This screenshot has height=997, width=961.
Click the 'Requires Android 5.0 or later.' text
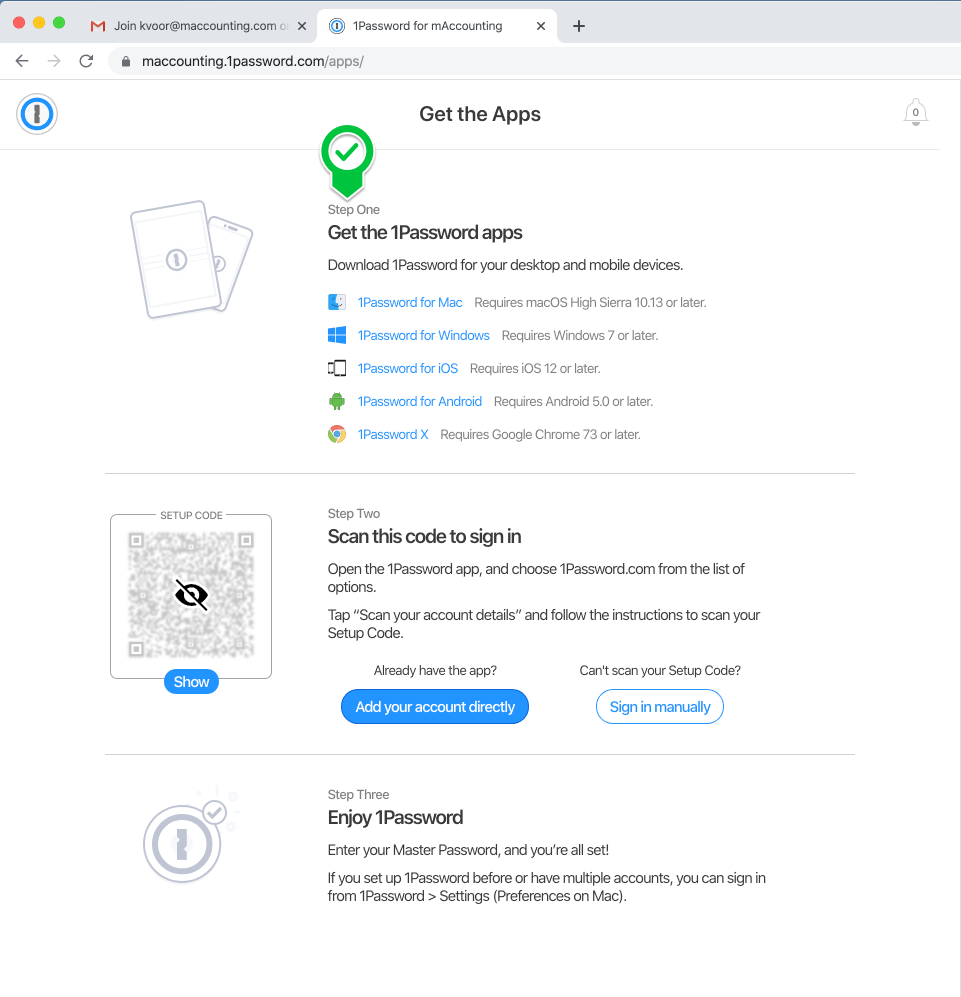[x=573, y=402]
